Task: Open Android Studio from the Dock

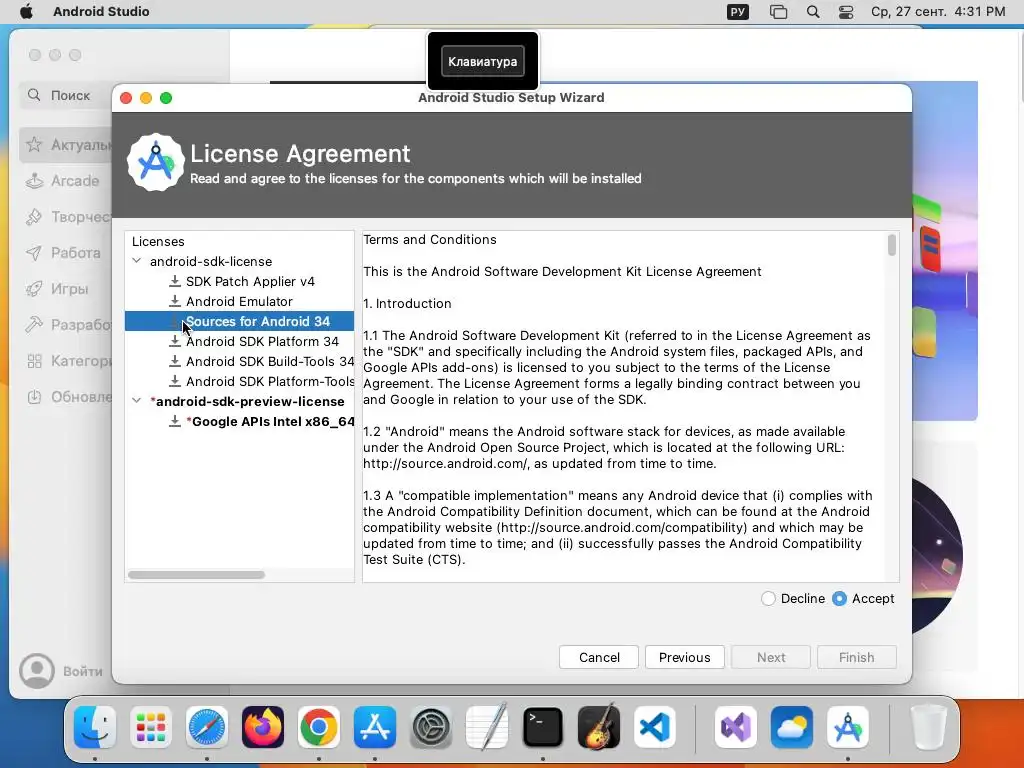Action: click(x=848, y=727)
